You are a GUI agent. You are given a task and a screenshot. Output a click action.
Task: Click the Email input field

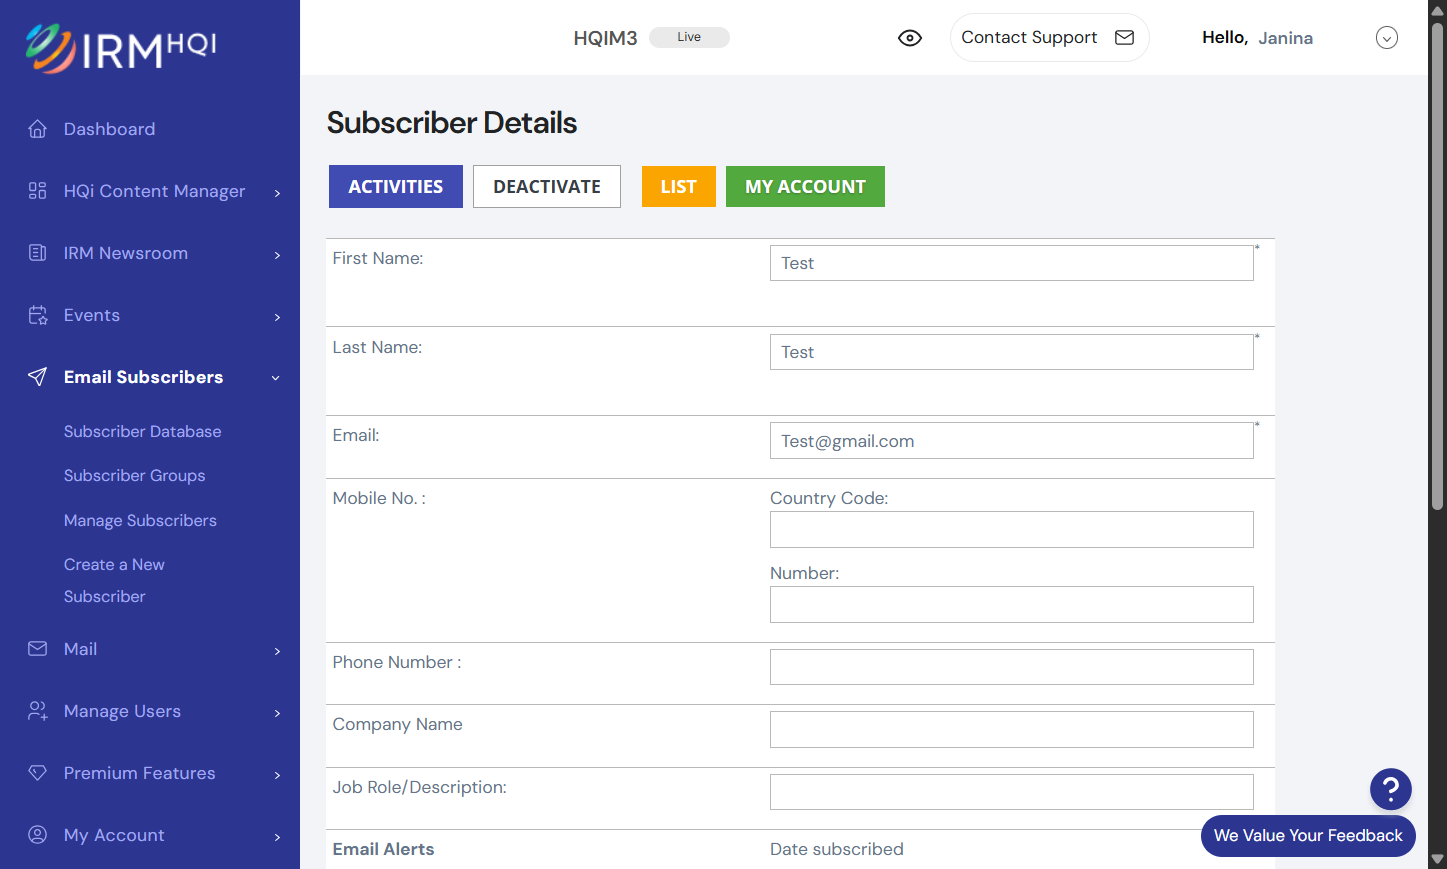pyautogui.click(x=1012, y=441)
